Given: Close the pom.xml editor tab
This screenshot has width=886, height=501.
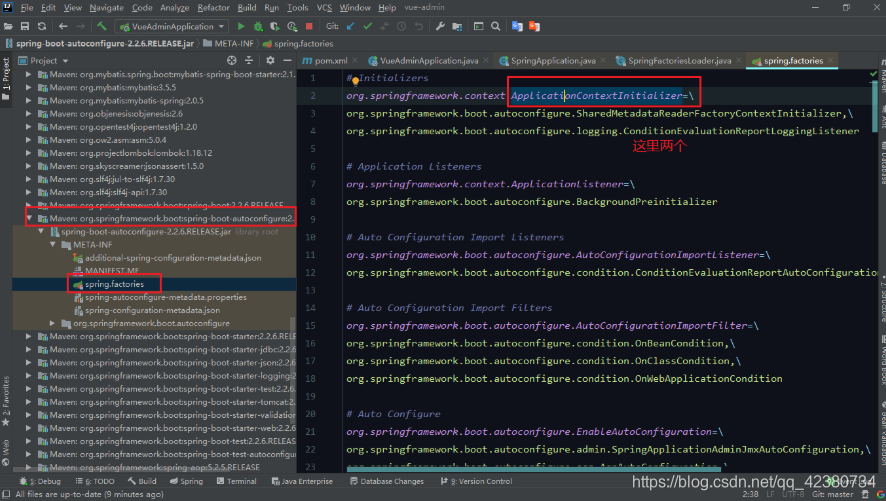Looking at the screenshot, I should [355, 60].
